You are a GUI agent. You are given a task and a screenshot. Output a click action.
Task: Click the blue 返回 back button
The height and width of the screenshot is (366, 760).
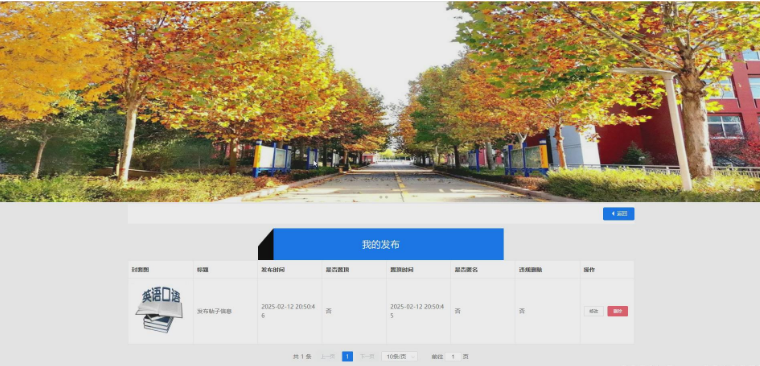[x=618, y=214]
